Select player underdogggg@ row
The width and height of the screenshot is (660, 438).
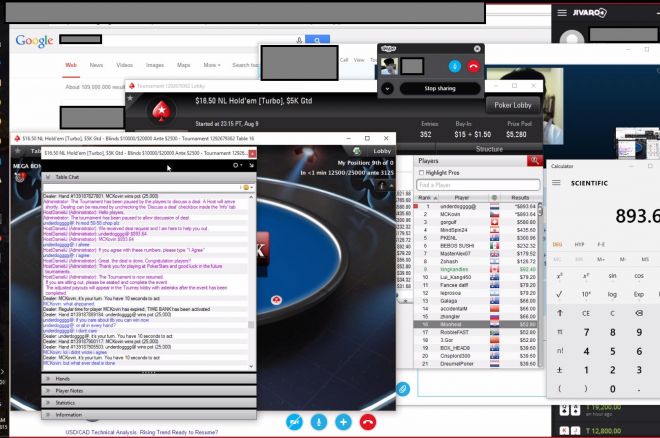475,207
